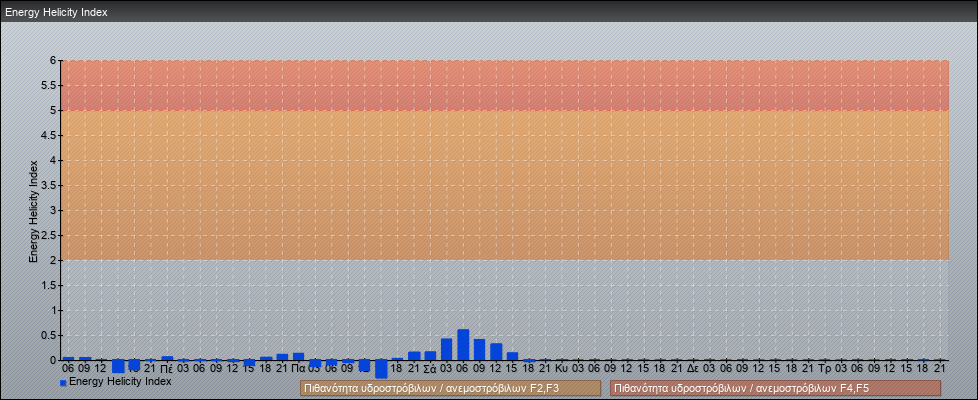Click the y-axis value 6
Screen dimensions: 978x400
(x=53, y=61)
